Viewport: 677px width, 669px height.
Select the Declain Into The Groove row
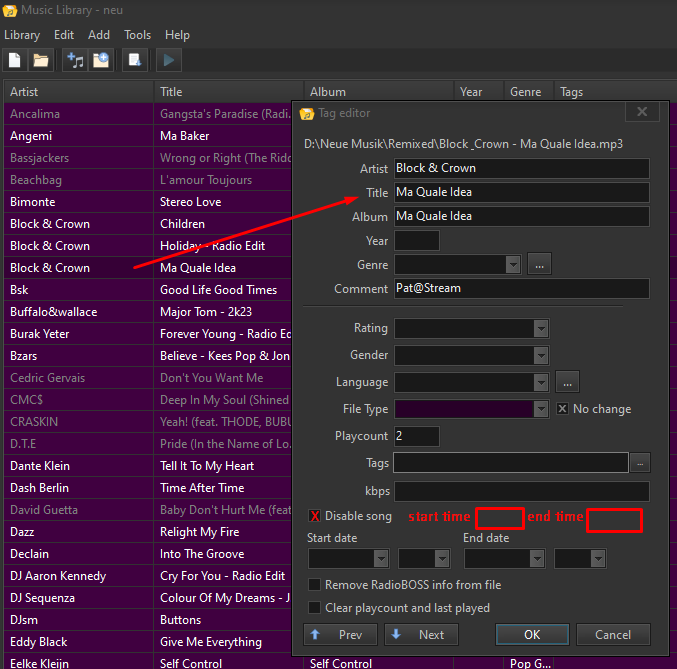point(148,554)
